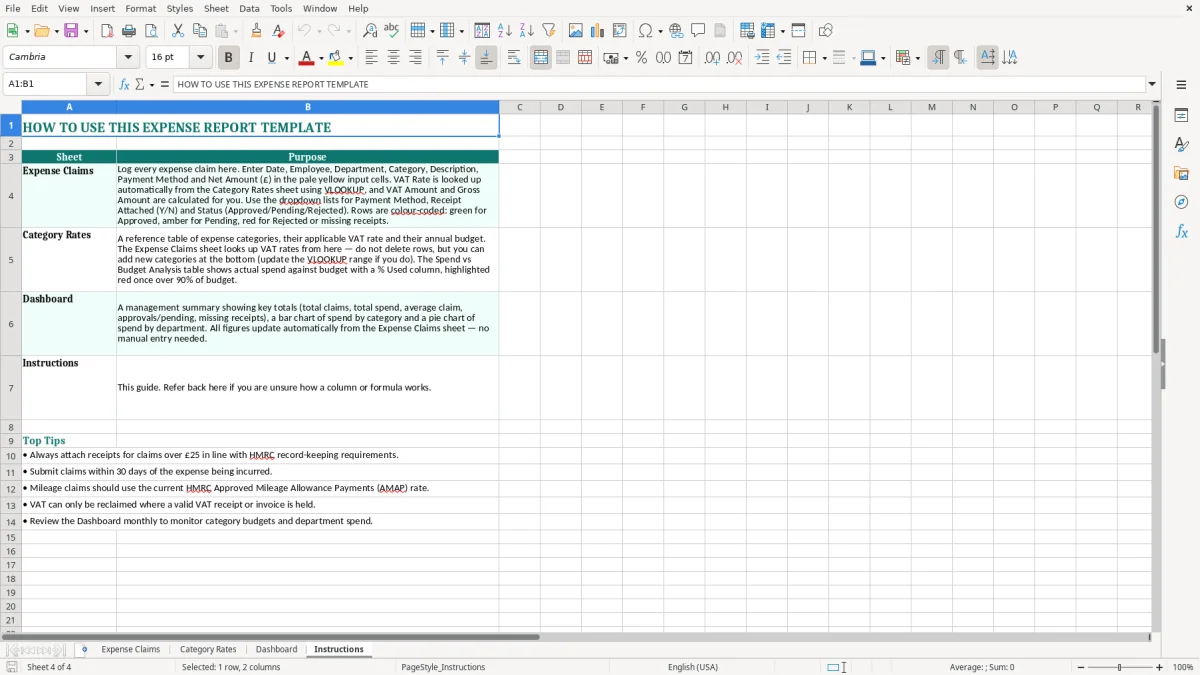Click the Cut scissors icon
The height and width of the screenshot is (675, 1200).
(x=178, y=31)
